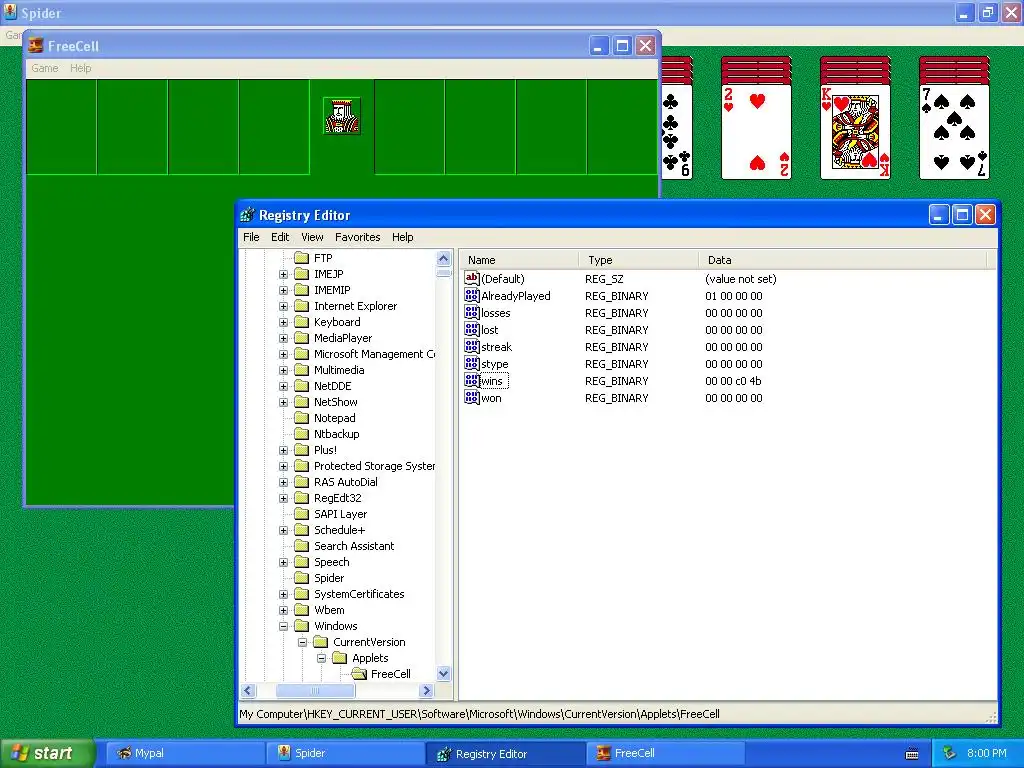This screenshot has height=768, width=1024.
Task: Click the Ntbackup folder icon
Action: (x=301, y=434)
